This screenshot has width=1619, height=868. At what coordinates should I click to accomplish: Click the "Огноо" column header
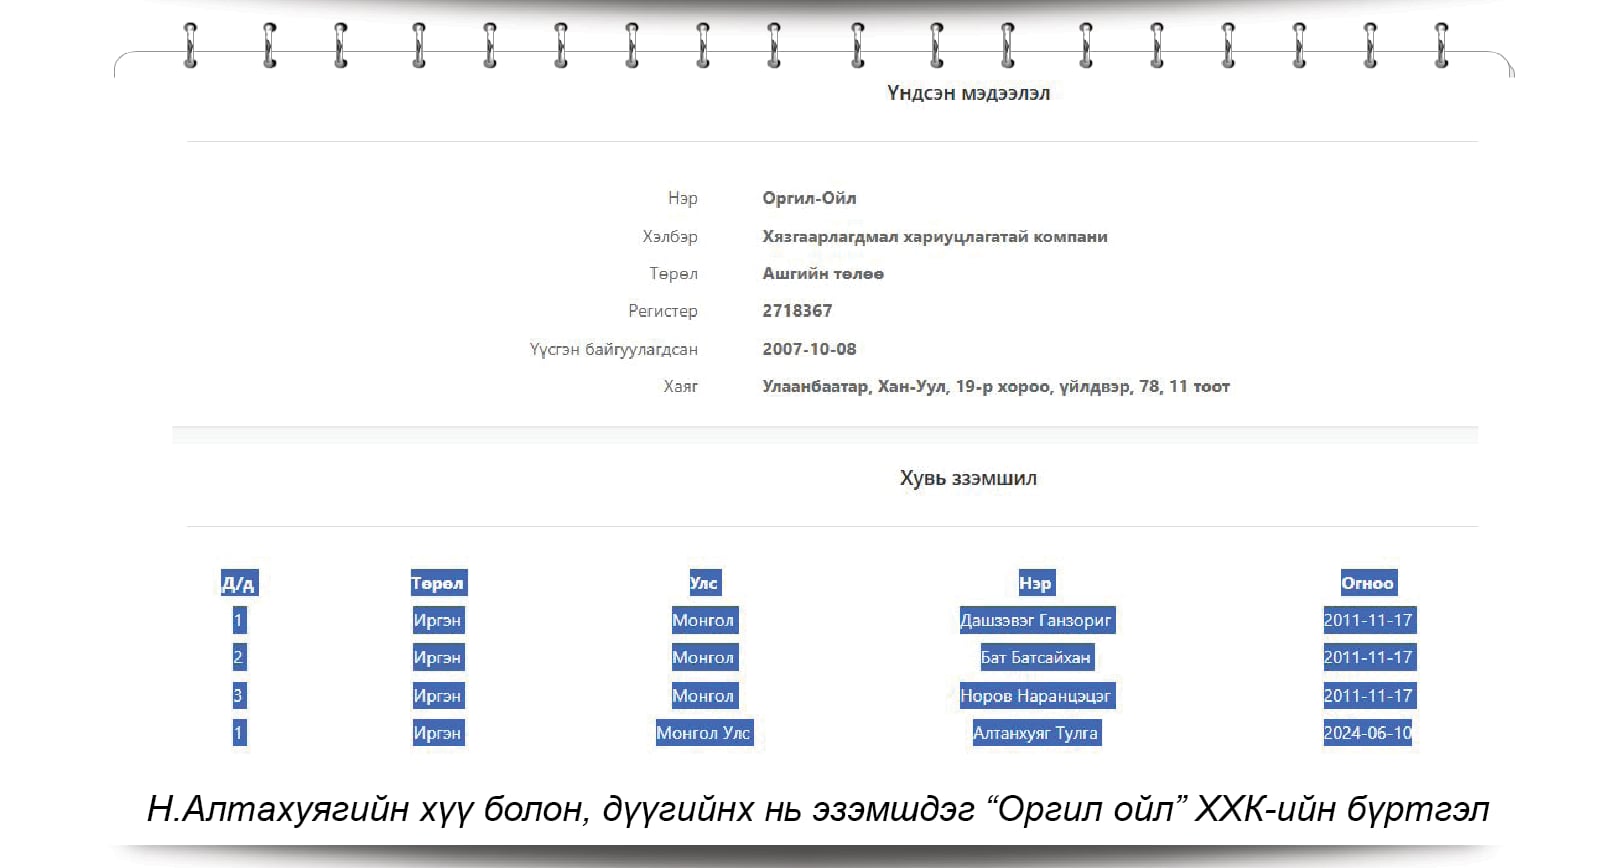(1367, 583)
